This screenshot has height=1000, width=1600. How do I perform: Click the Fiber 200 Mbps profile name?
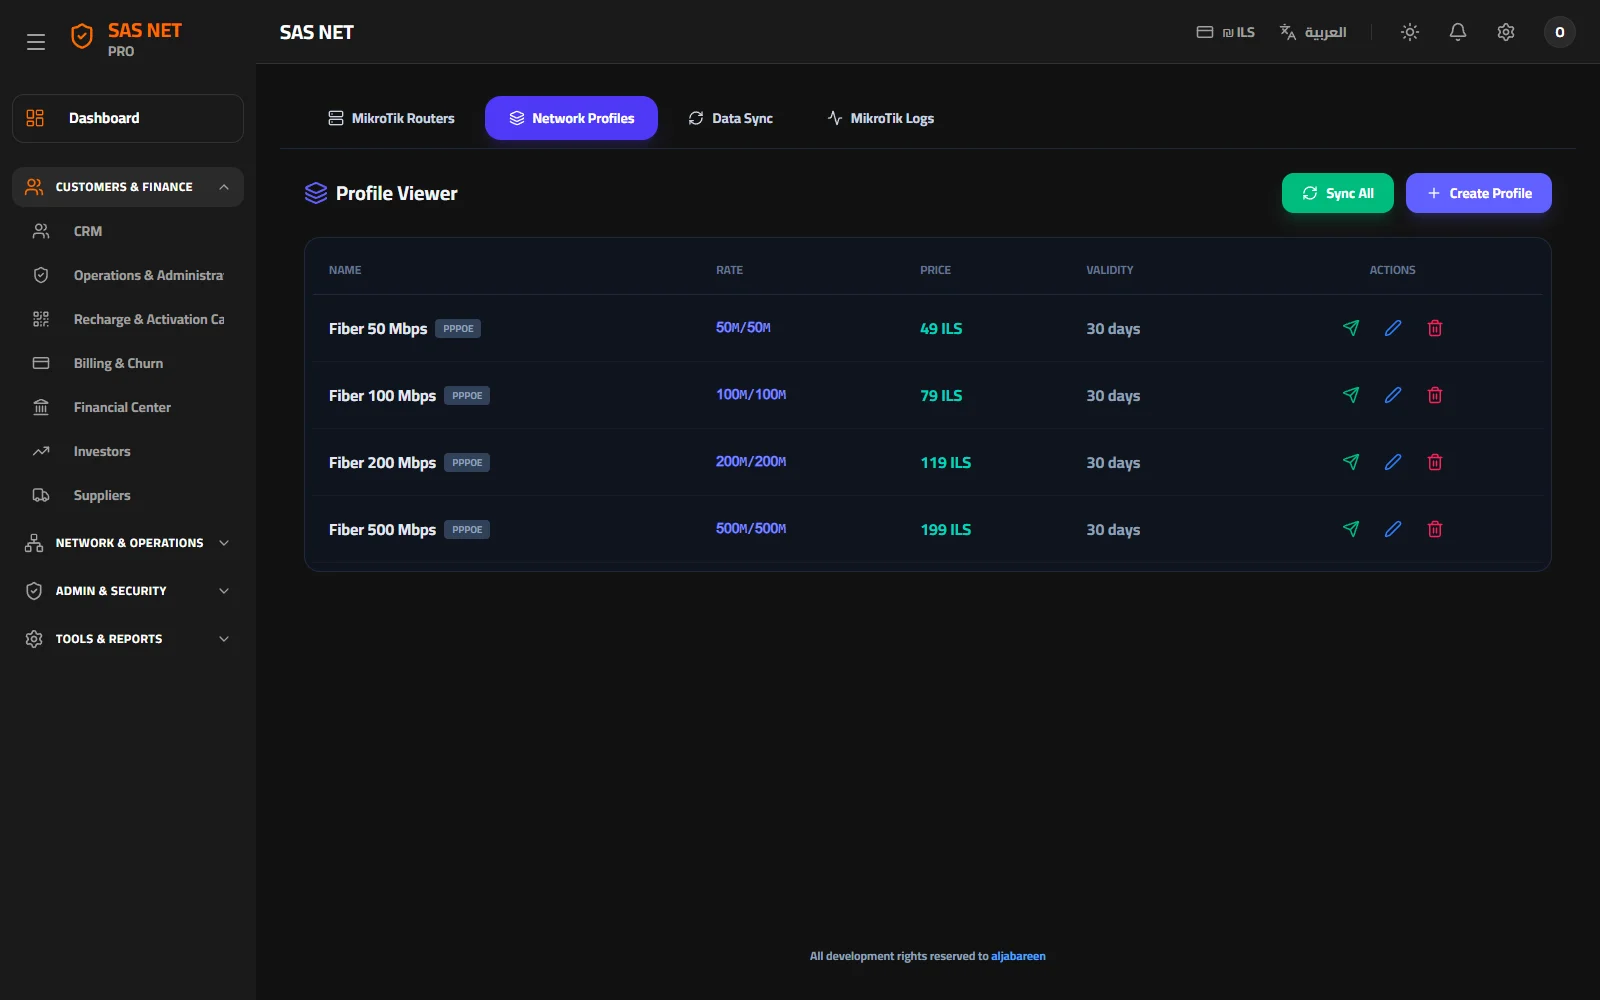pos(382,463)
